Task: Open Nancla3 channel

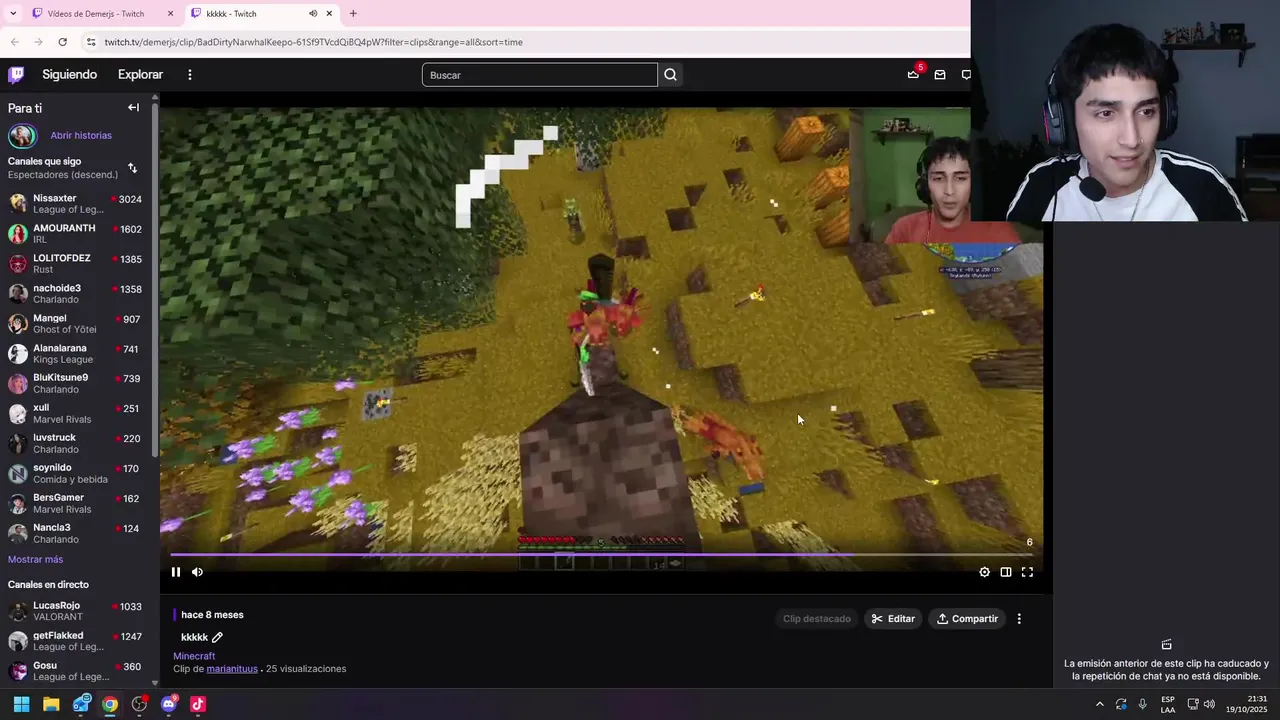Action: point(76,533)
